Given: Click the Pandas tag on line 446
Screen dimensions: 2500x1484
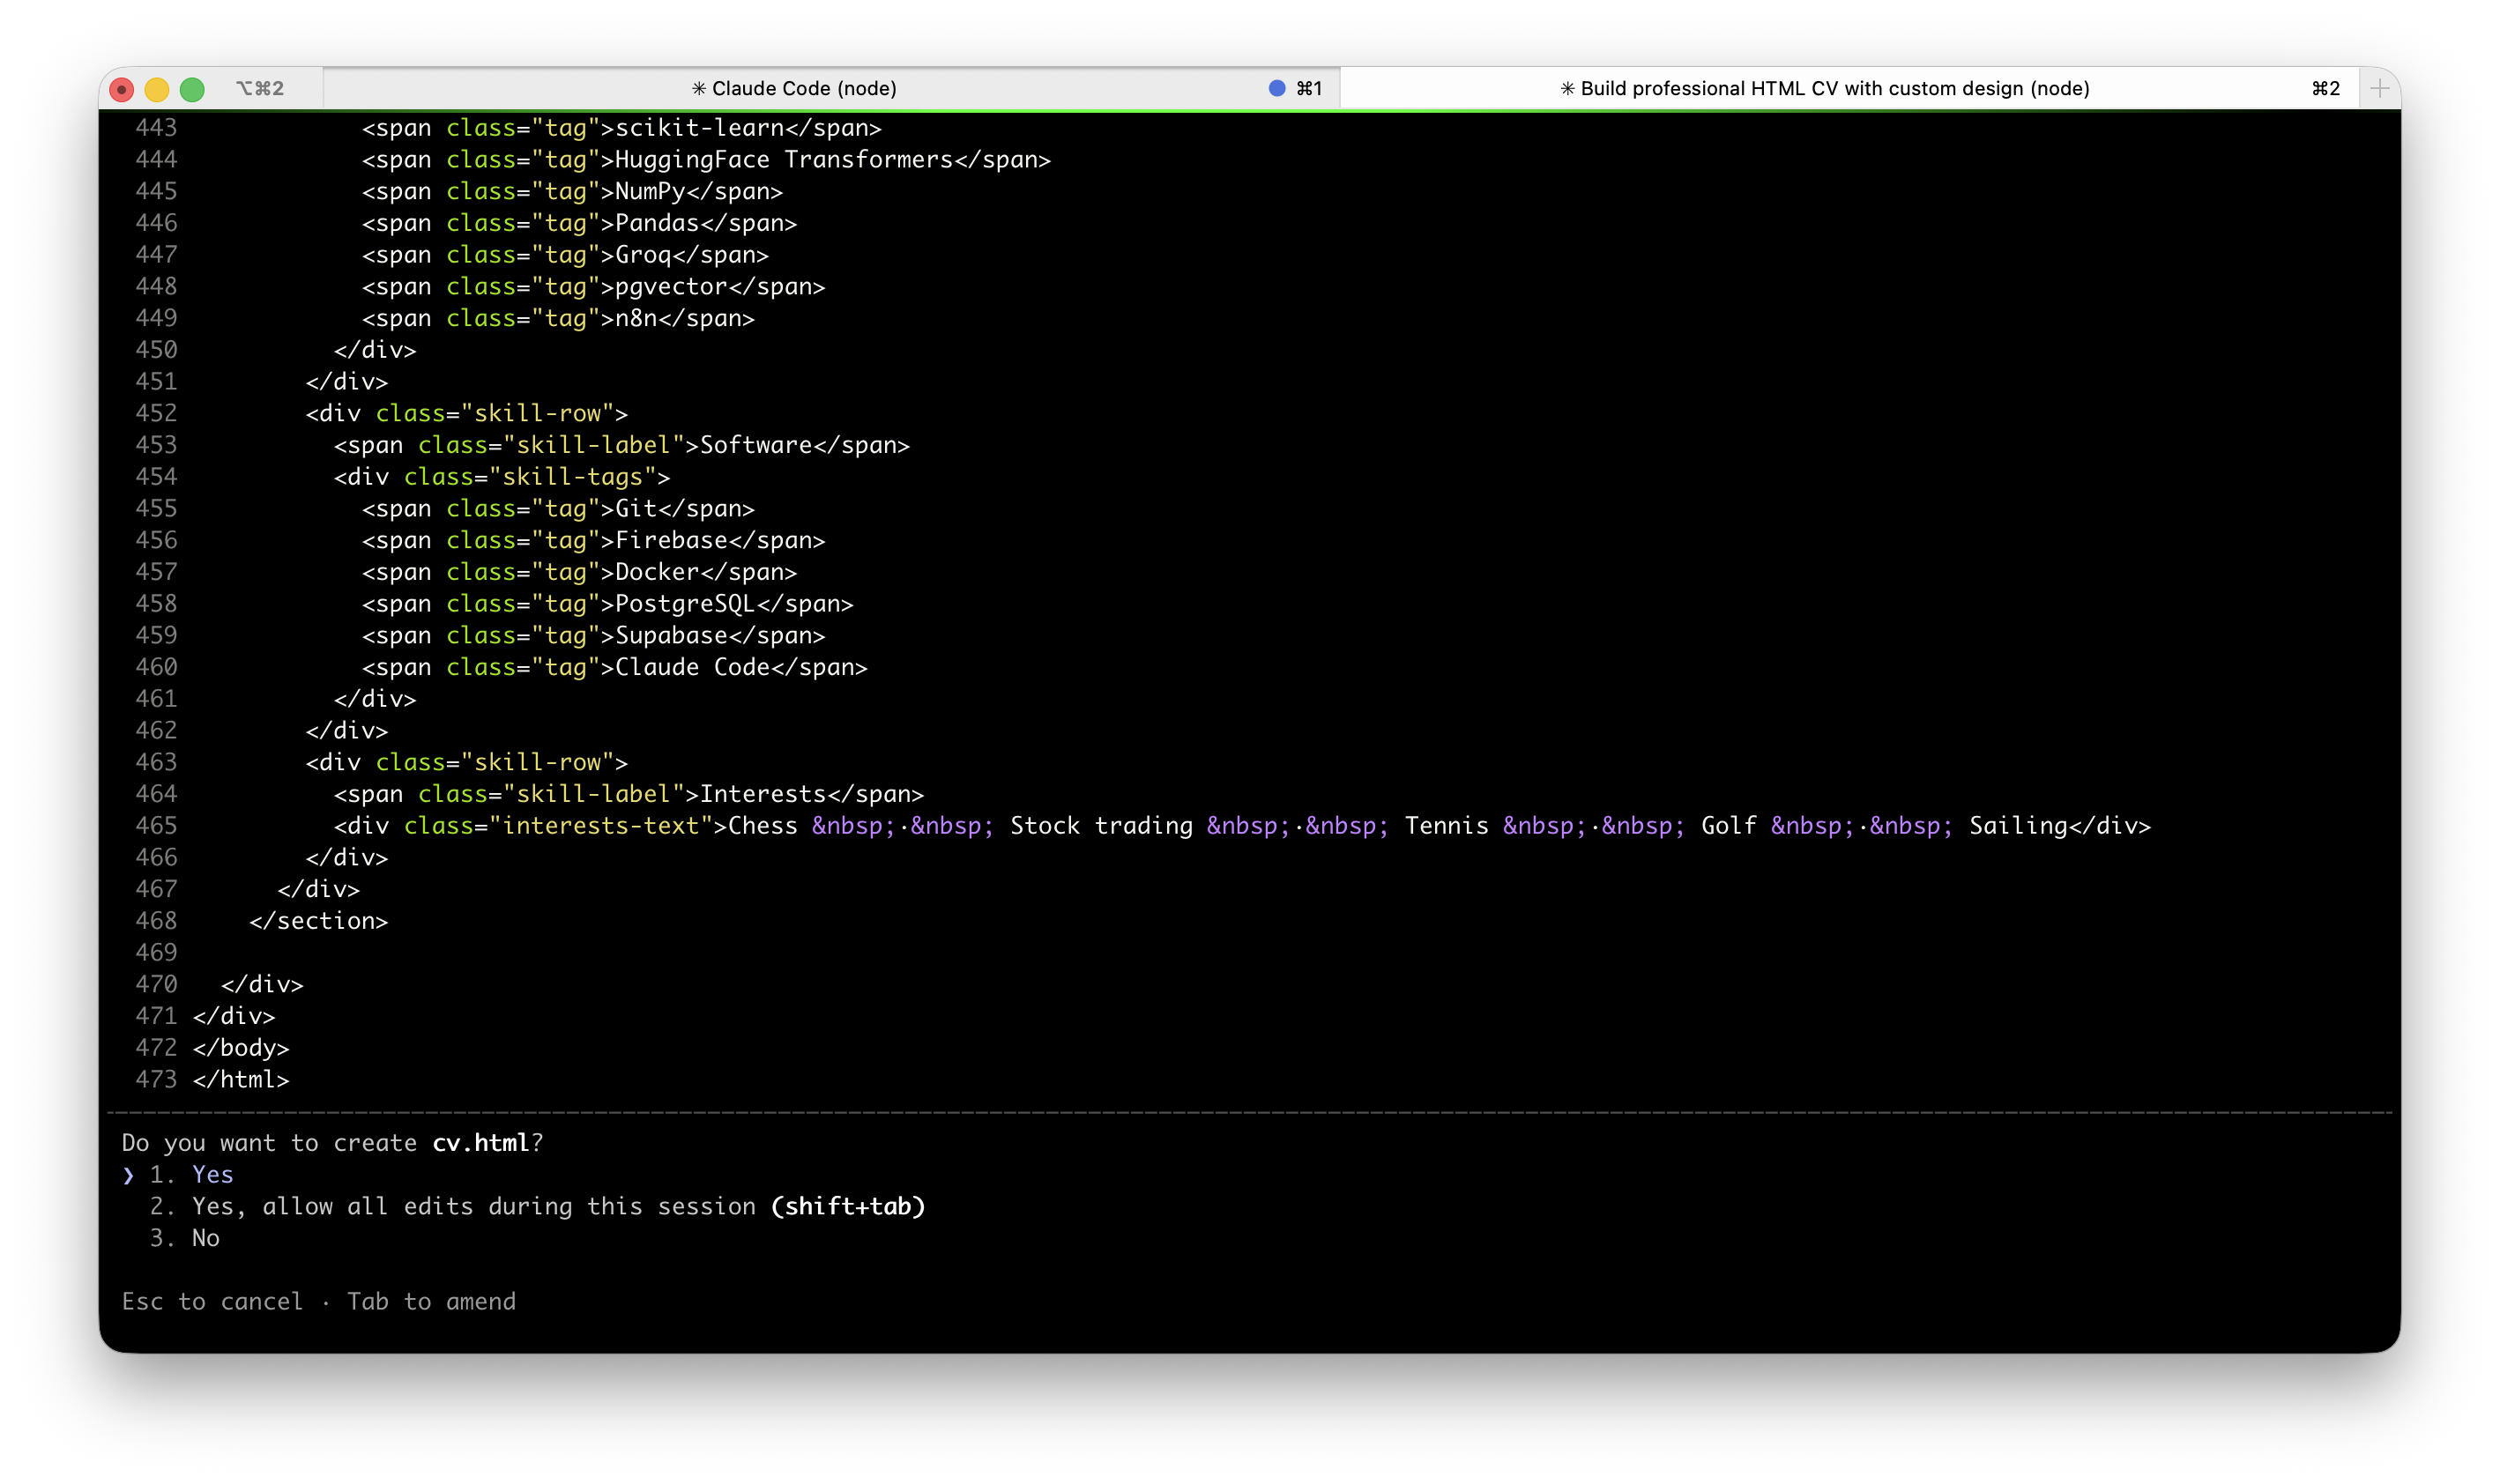Looking at the screenshot, I should pos(579,223).
